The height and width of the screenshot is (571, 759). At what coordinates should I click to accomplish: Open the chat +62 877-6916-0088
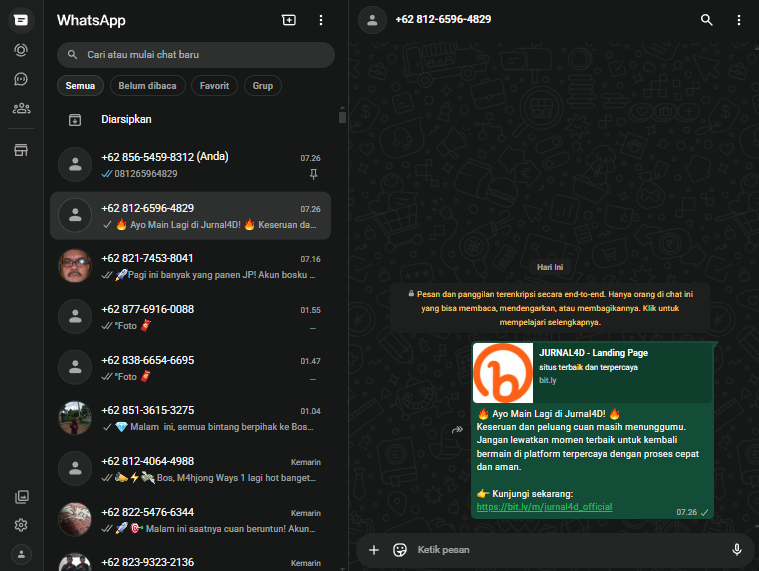click(191, 317)
